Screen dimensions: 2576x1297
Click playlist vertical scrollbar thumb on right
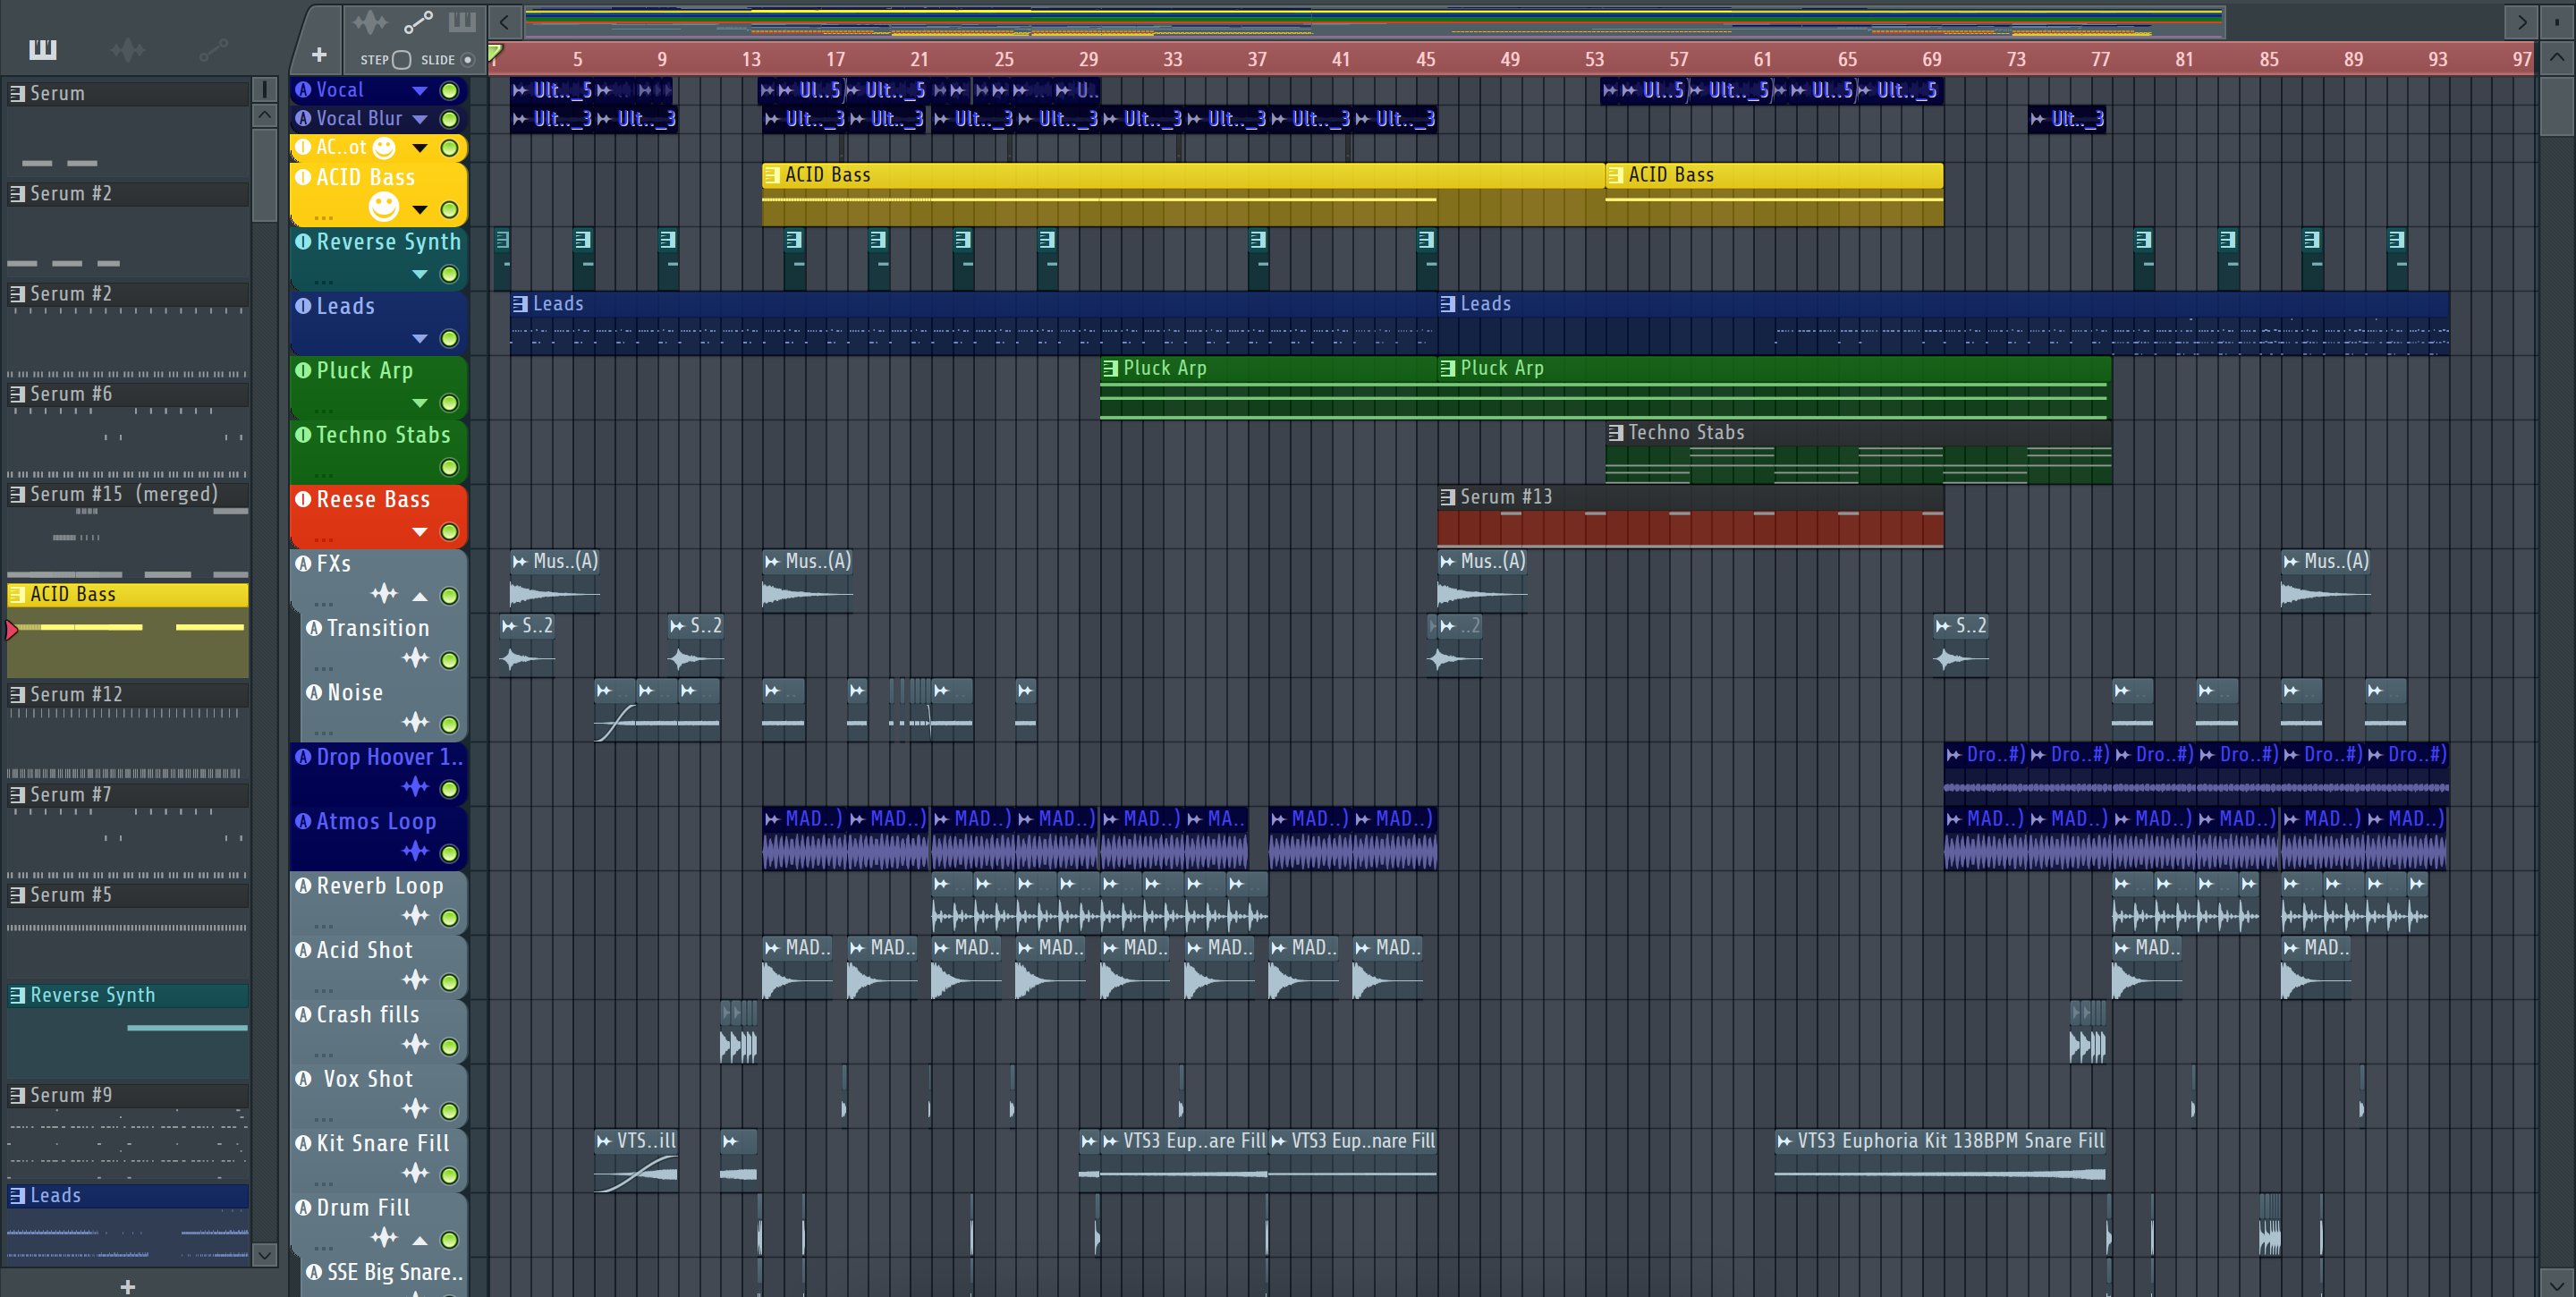point(2556,105)
